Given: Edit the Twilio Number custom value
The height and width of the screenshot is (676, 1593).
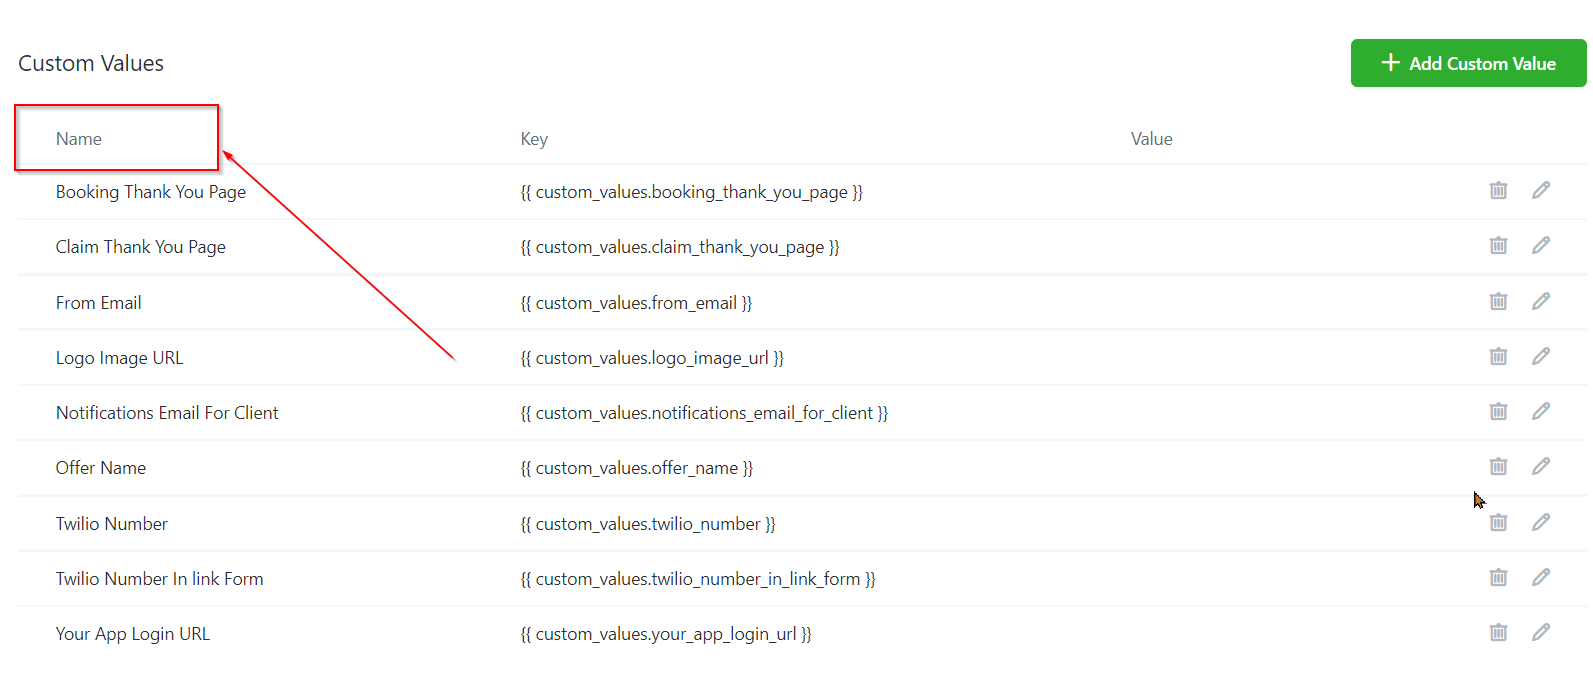Looking at the screenshot, I should [1541, 522].
